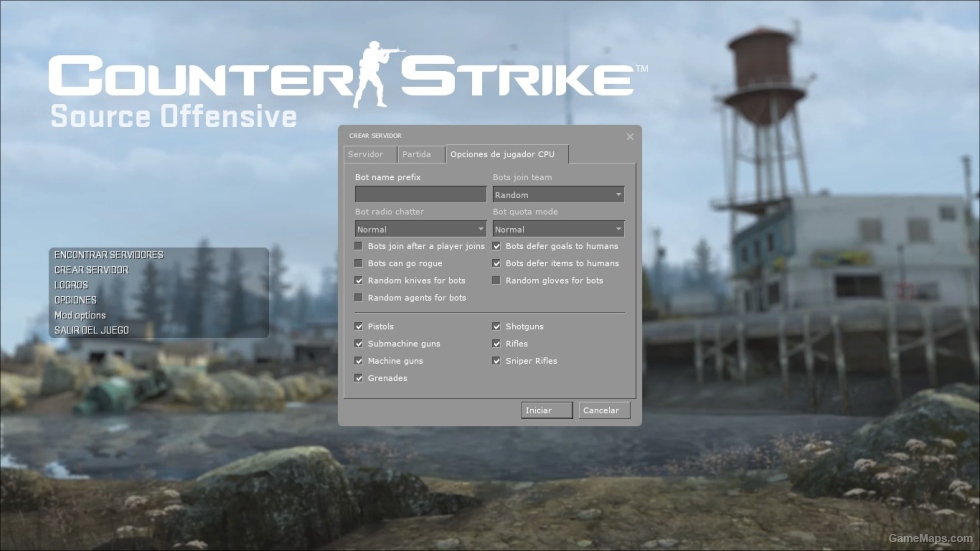Screen dimensions: 980x551
Task: Click the Cancelar button
Action: [604, 410]
